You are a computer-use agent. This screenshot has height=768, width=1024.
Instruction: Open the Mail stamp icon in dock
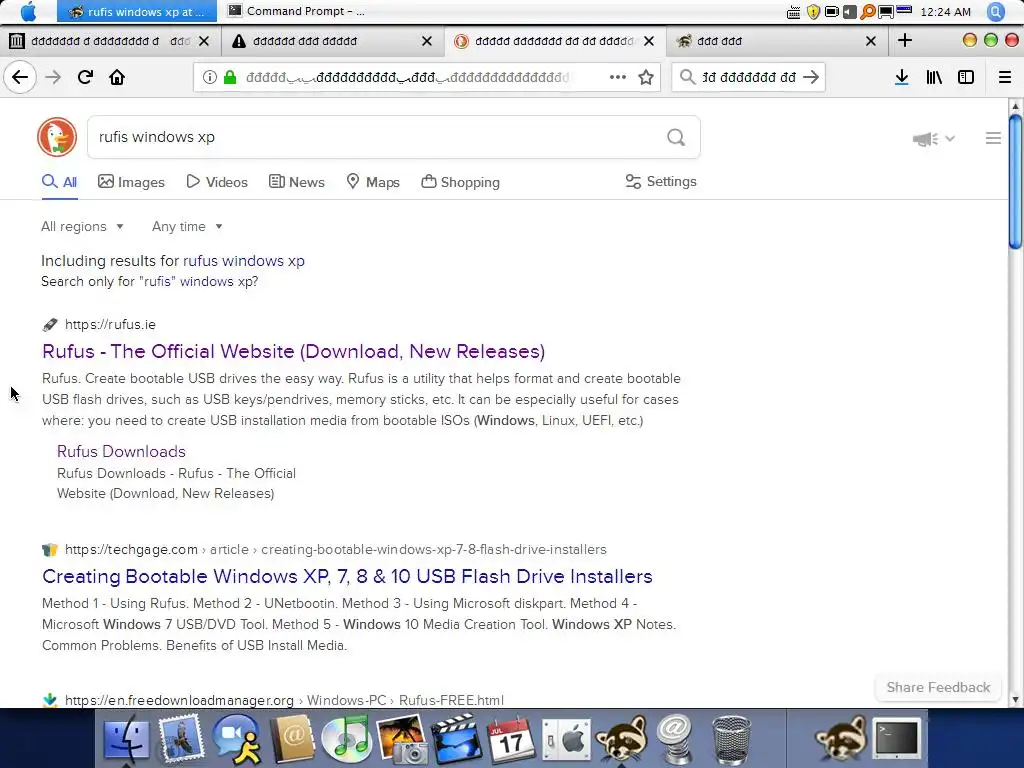[181, 738]
